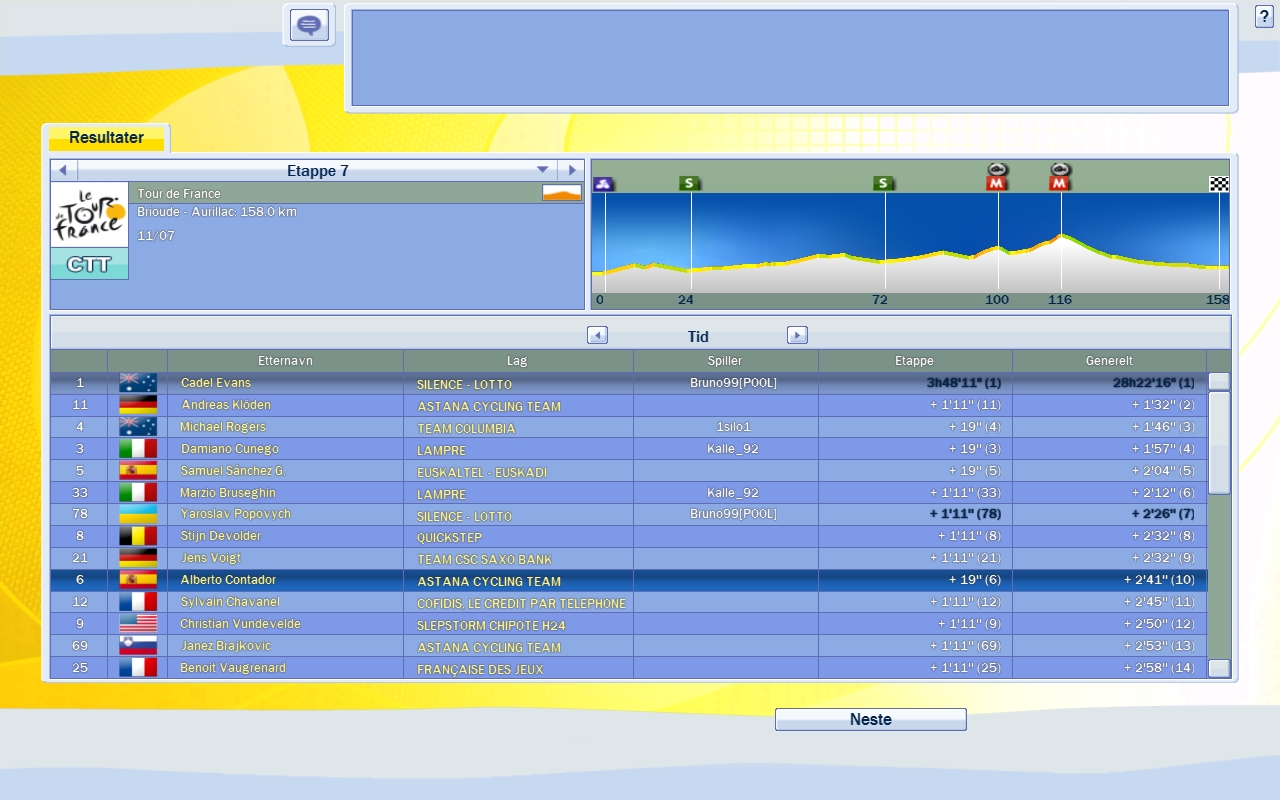Select the sprint marker at km 24
Image resolution: width=1280 pixels, height=800 pixels.
tap(689, 183)
